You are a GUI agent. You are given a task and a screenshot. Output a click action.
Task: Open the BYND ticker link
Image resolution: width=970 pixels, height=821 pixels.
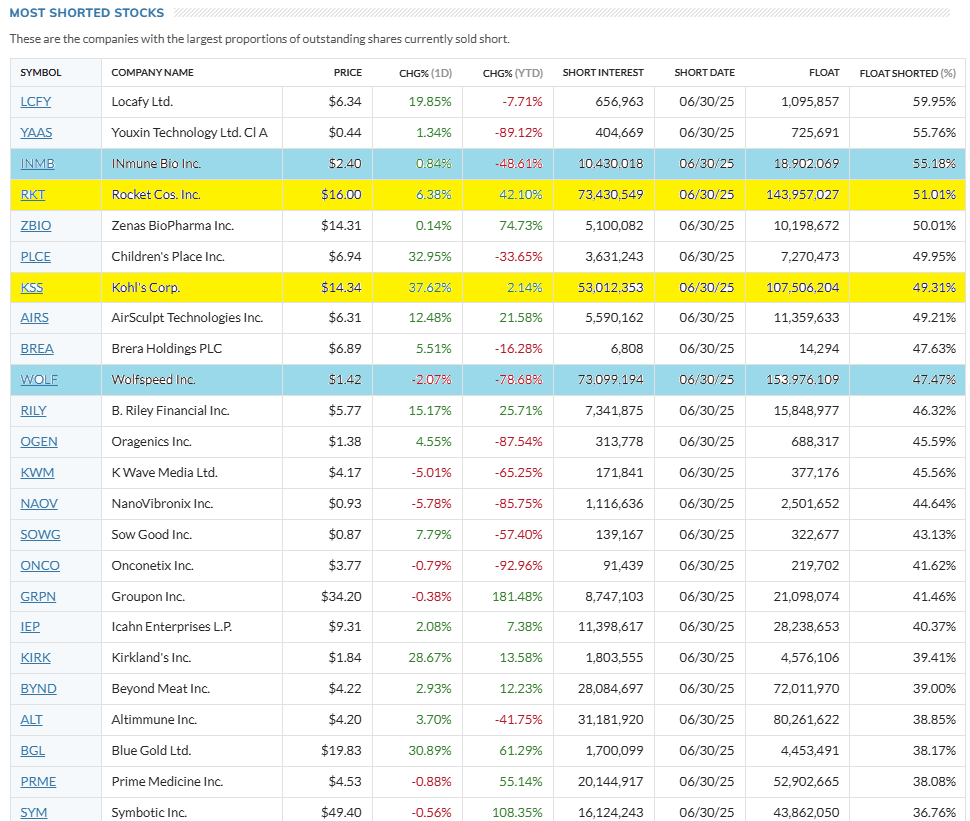(x=38, y=688)
